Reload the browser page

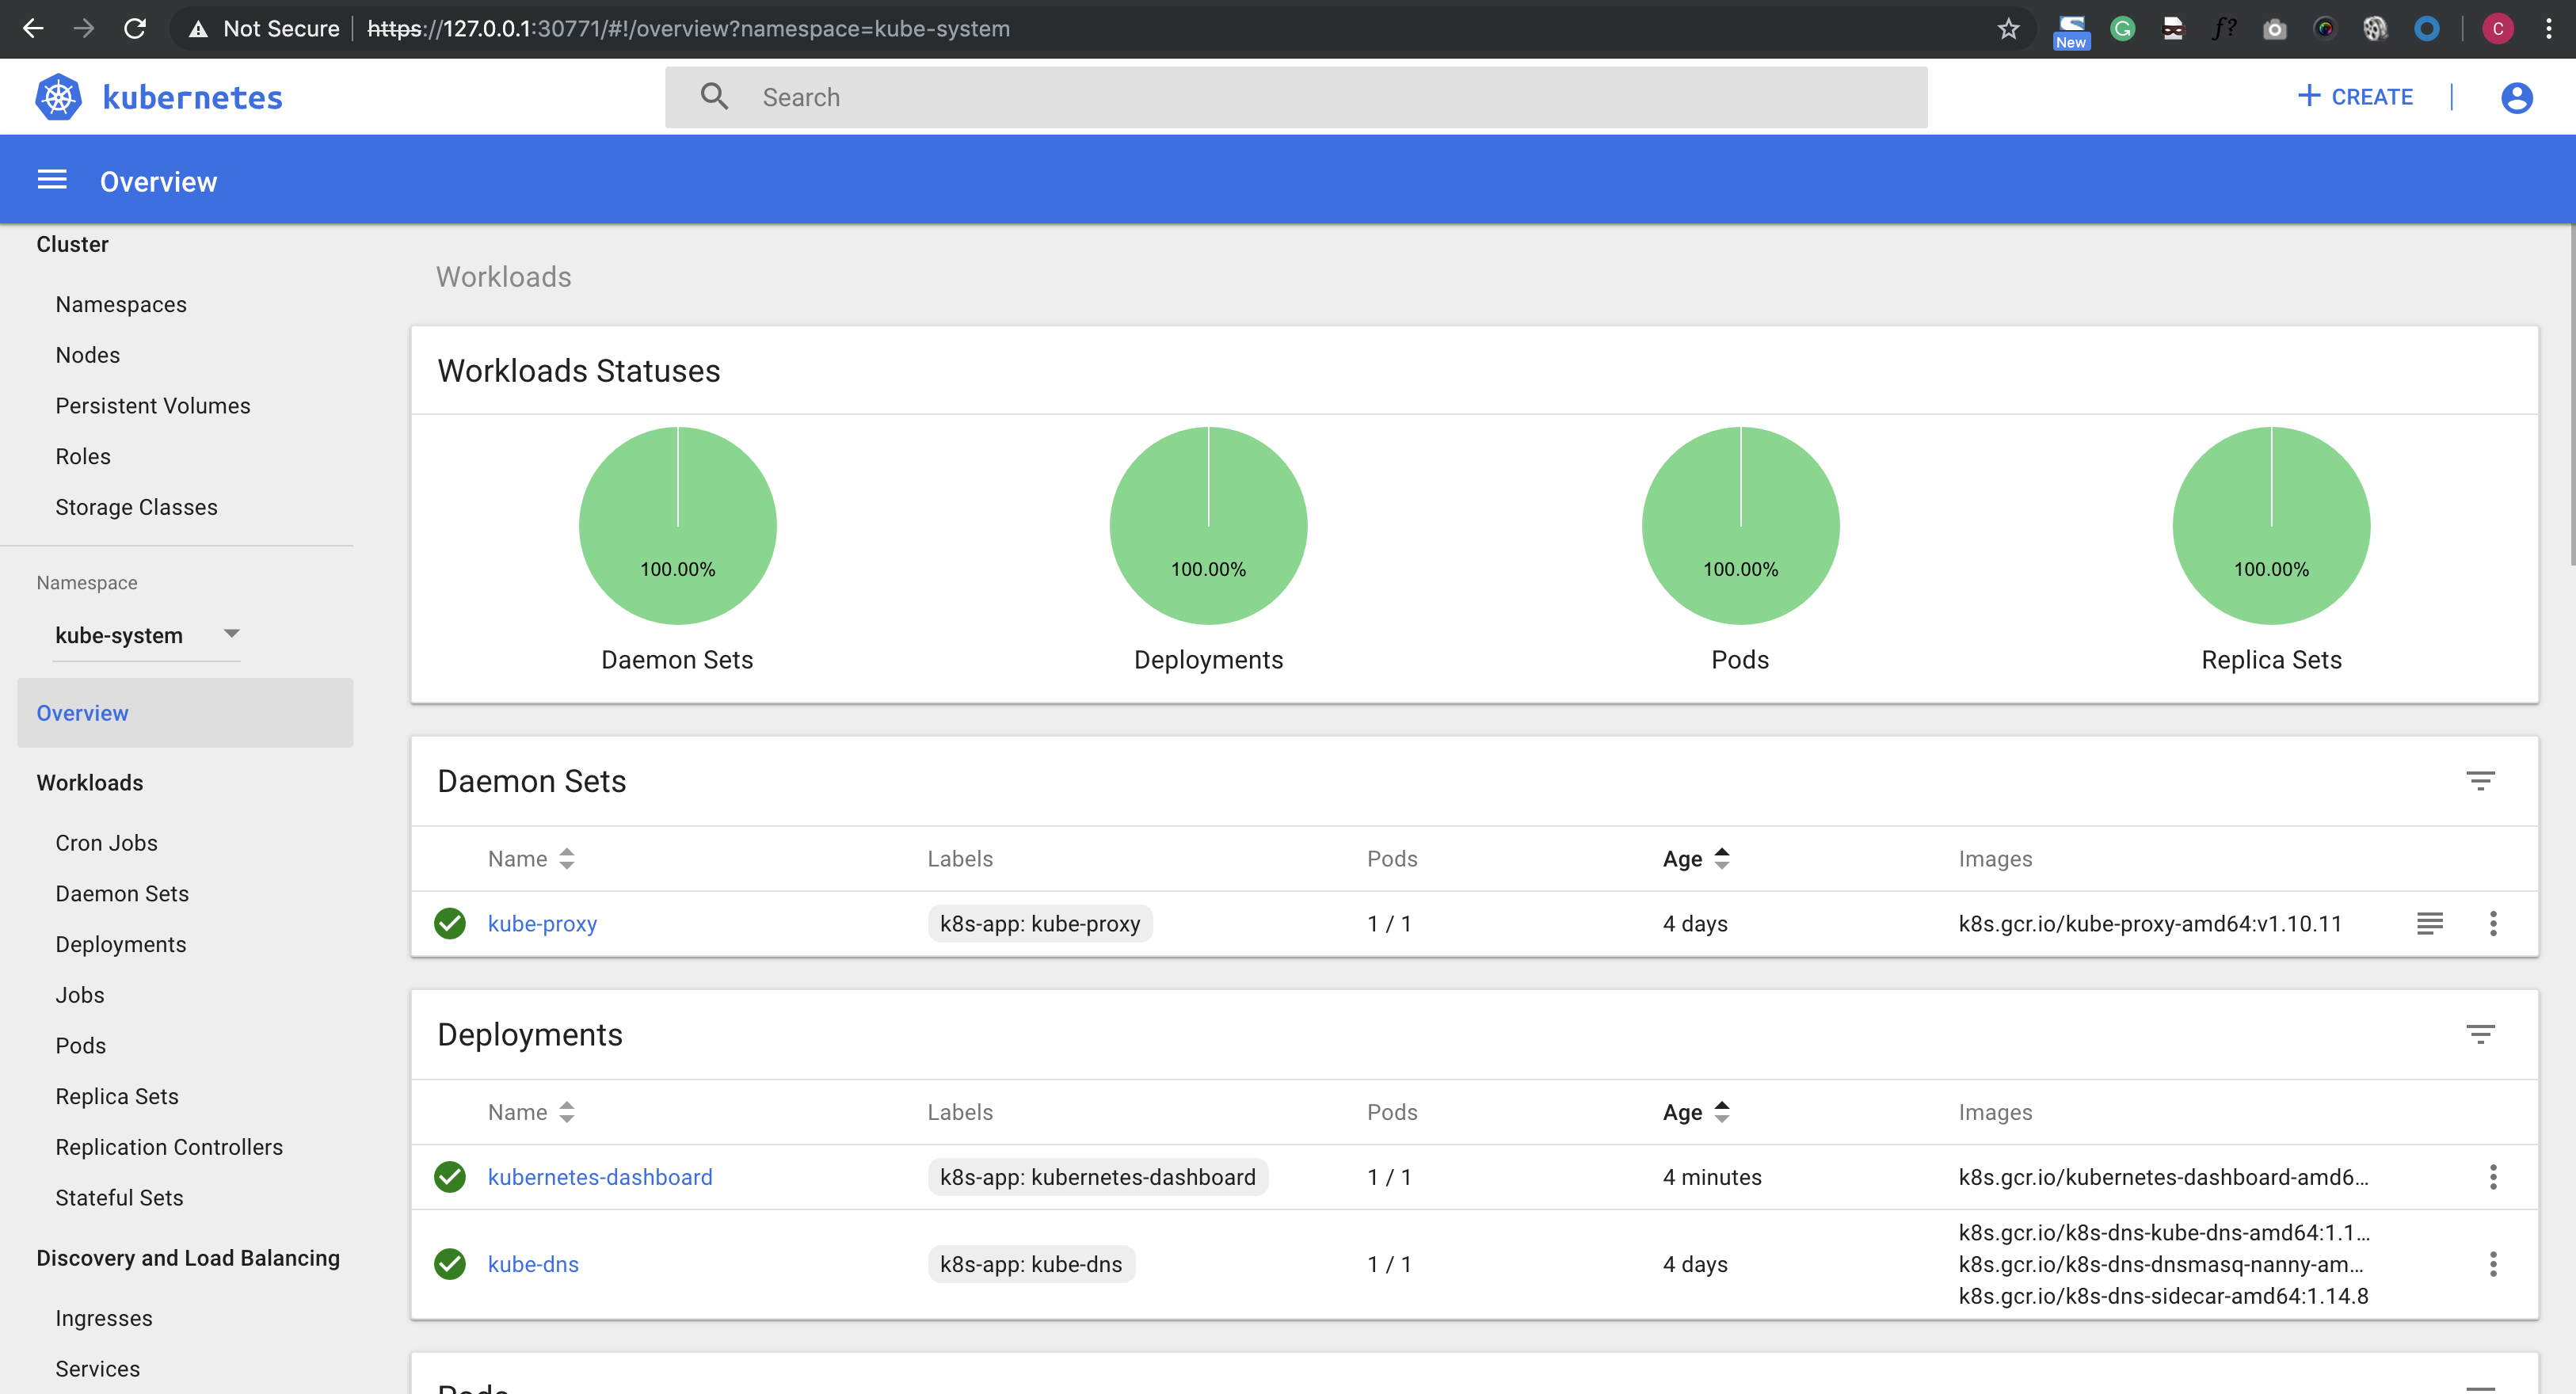[135, 28]
